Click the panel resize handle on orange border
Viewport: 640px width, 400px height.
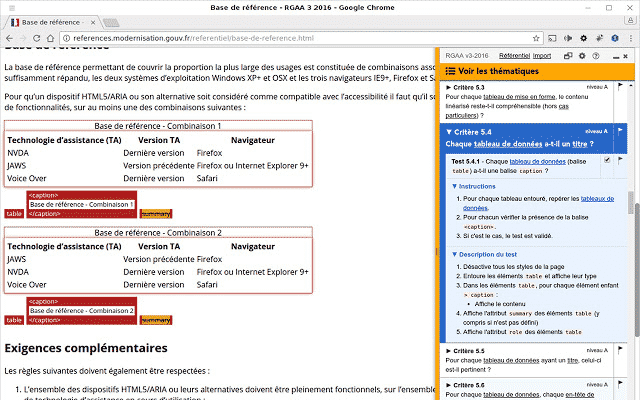point(437,251)
